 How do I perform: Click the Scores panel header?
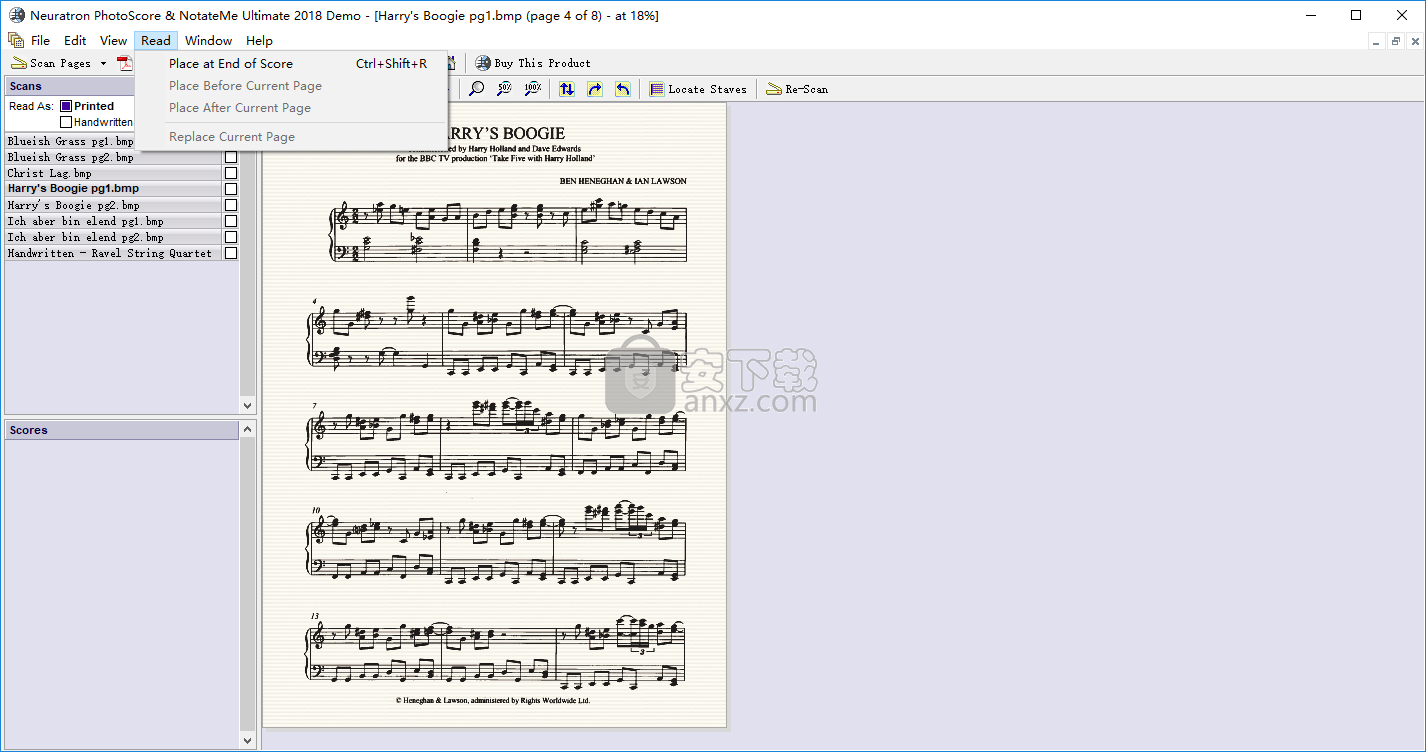point(122,430)
